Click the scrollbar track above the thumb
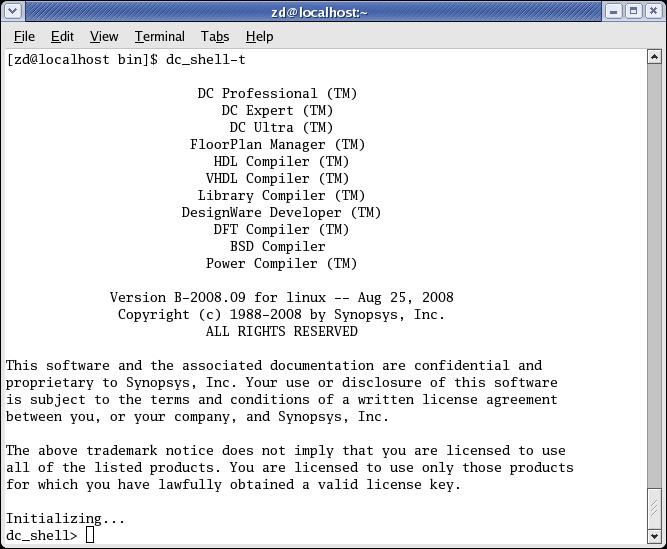Screen dimensions: 667x549 (654, 276)
